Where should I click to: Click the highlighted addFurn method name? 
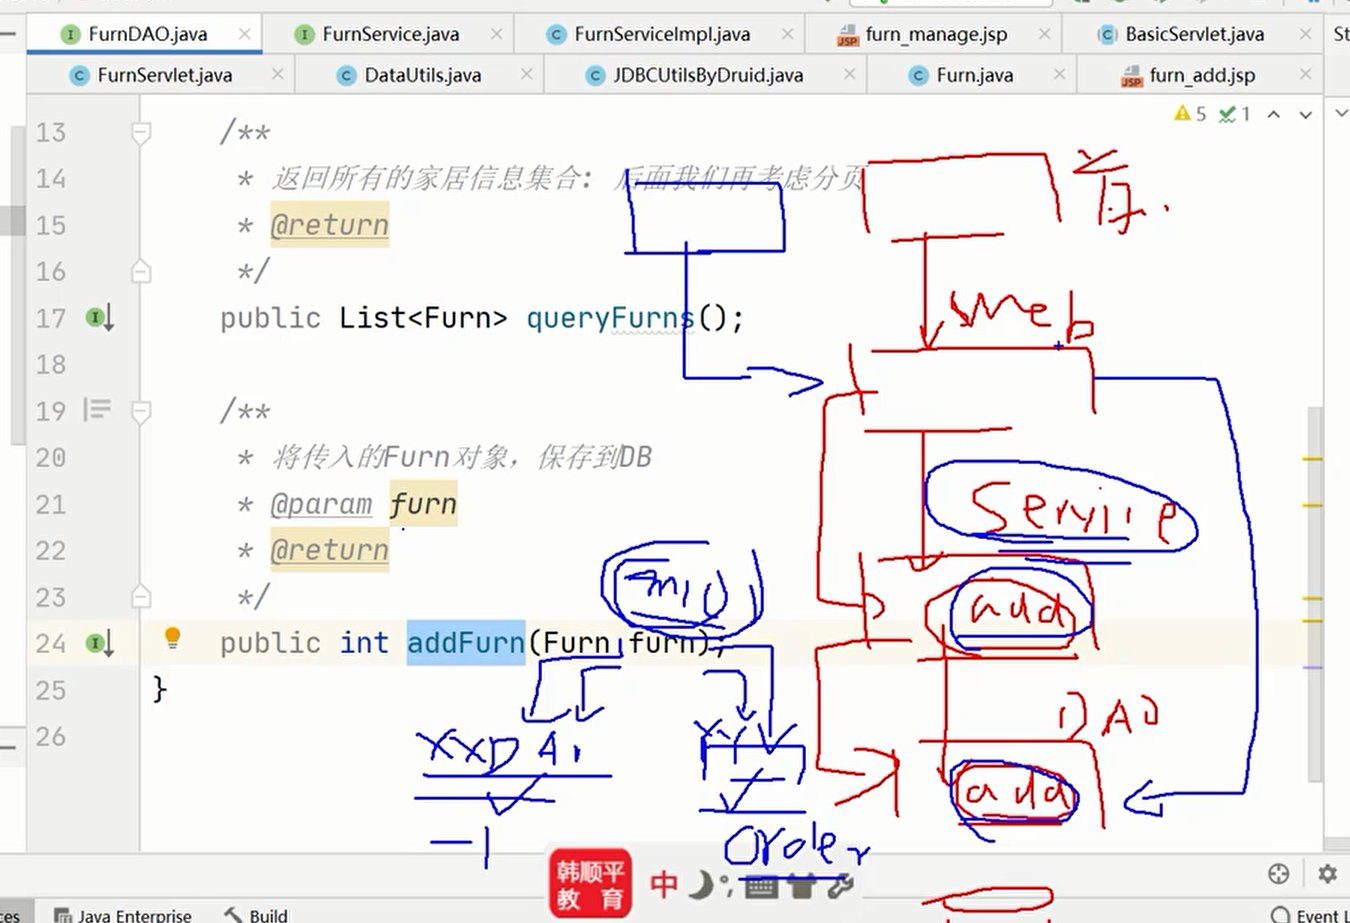[x=466, y=643]
